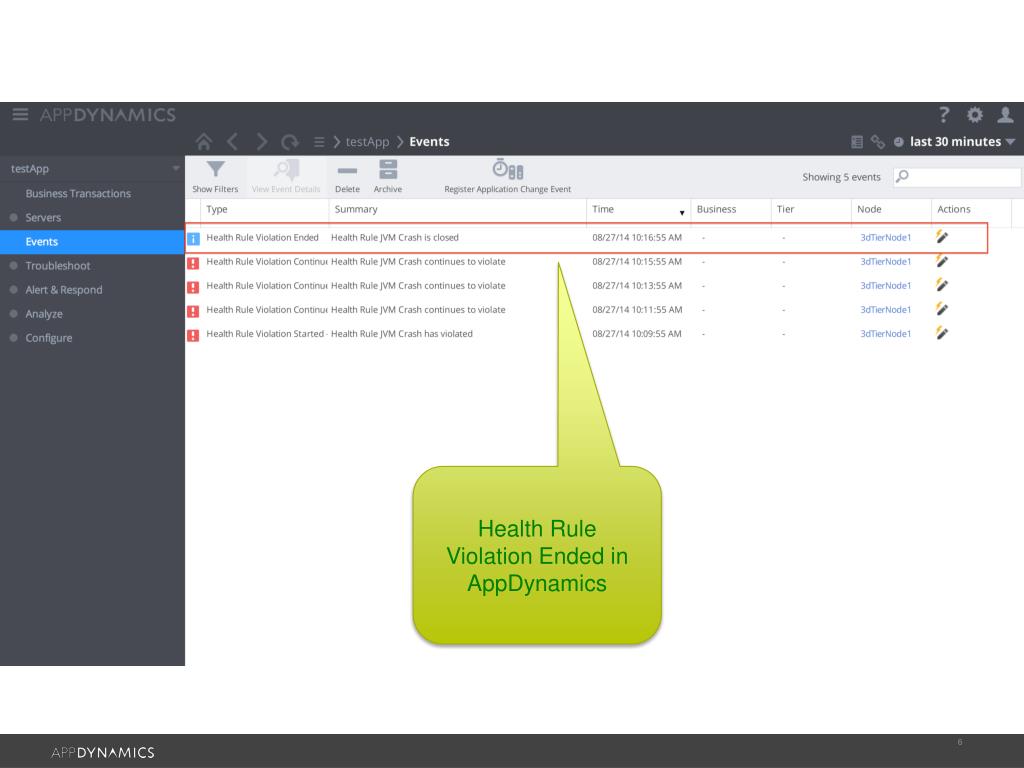The width and height of the screenshot is (1024, 768).
Task: Open the hamburger menu beside the AppDynamics logo
Action: pyautogui.click(x=20, y=115)
